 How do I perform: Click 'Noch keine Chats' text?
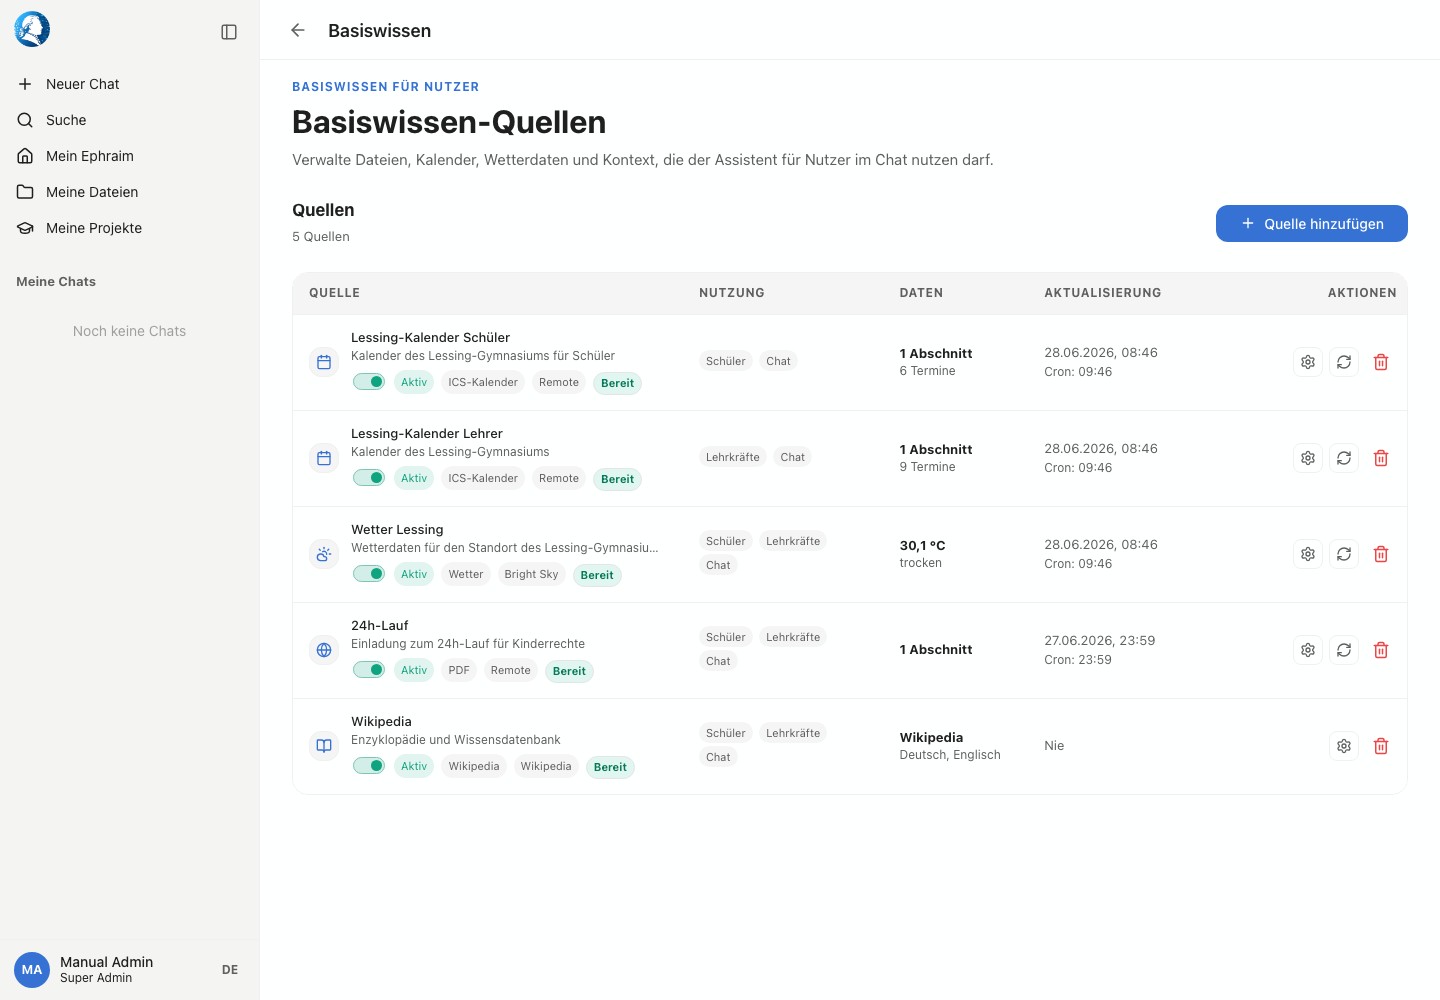point(129,331)
